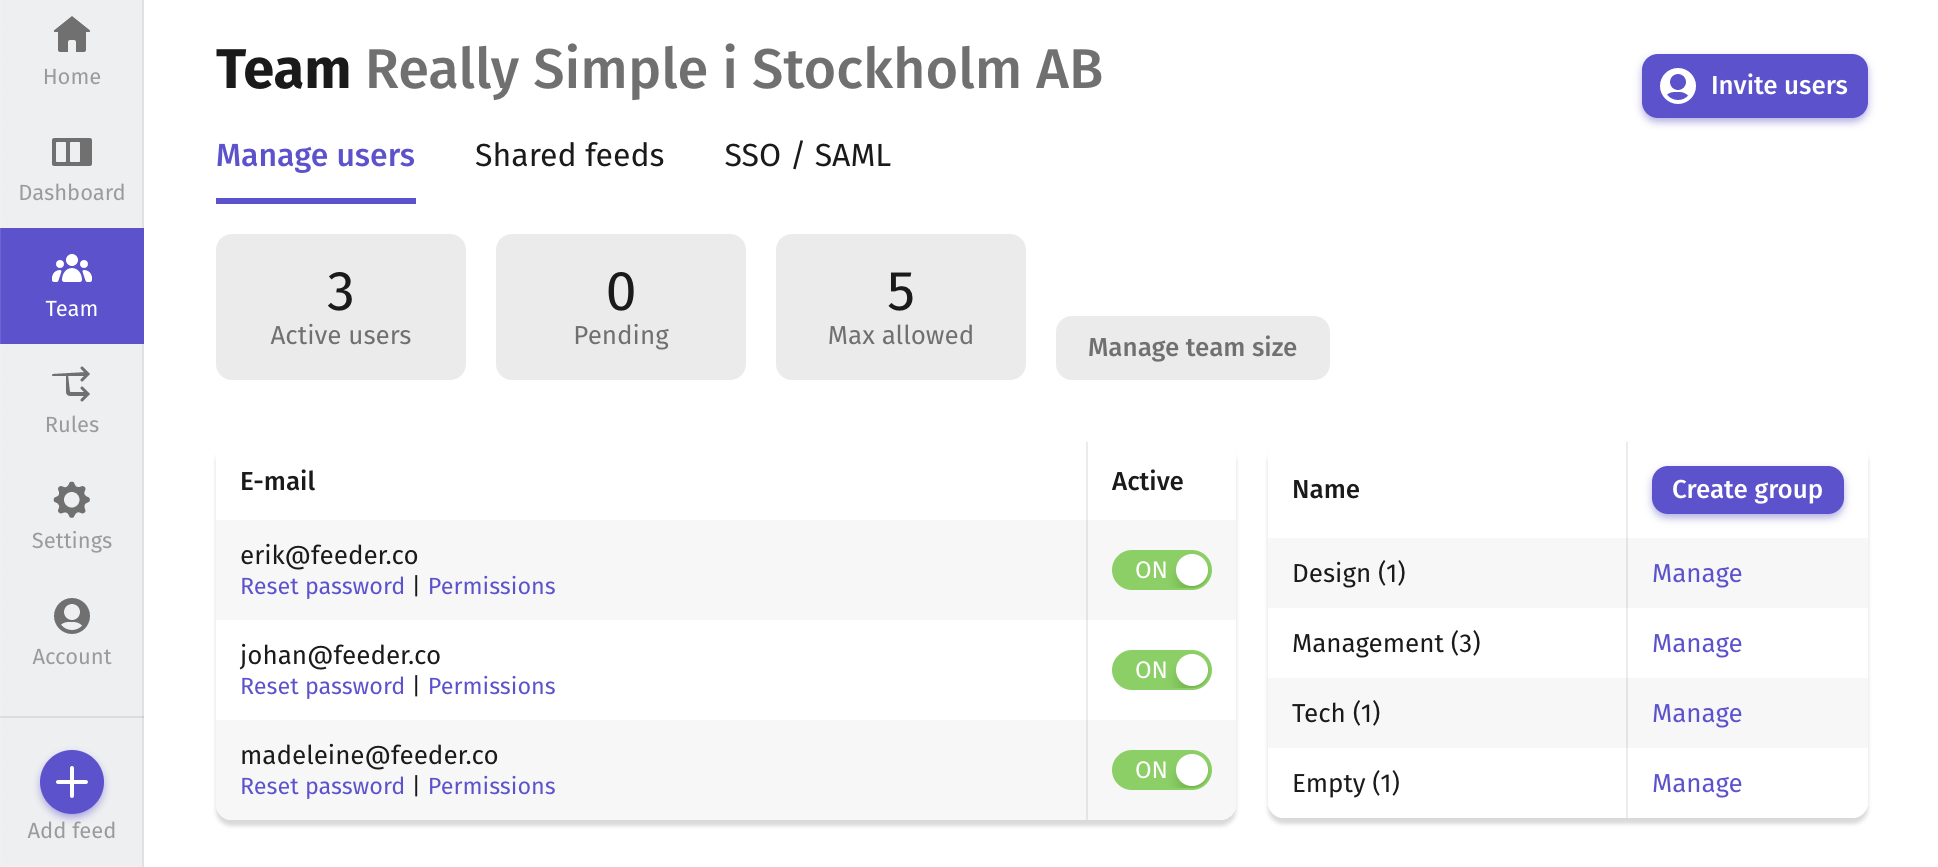Viewport: 1938px width, 867px height.
Task: Click Manage next to Management group
Action: [1696, 644]
